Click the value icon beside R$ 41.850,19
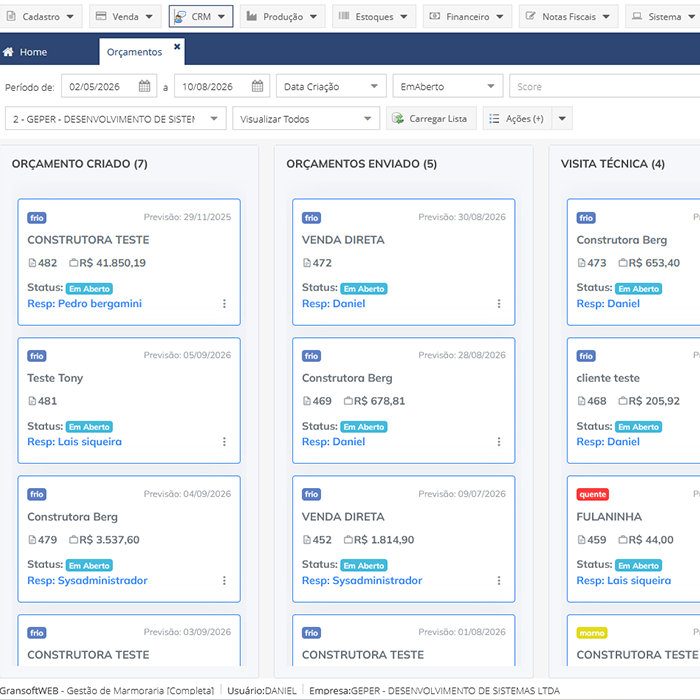 coord(74,263)
